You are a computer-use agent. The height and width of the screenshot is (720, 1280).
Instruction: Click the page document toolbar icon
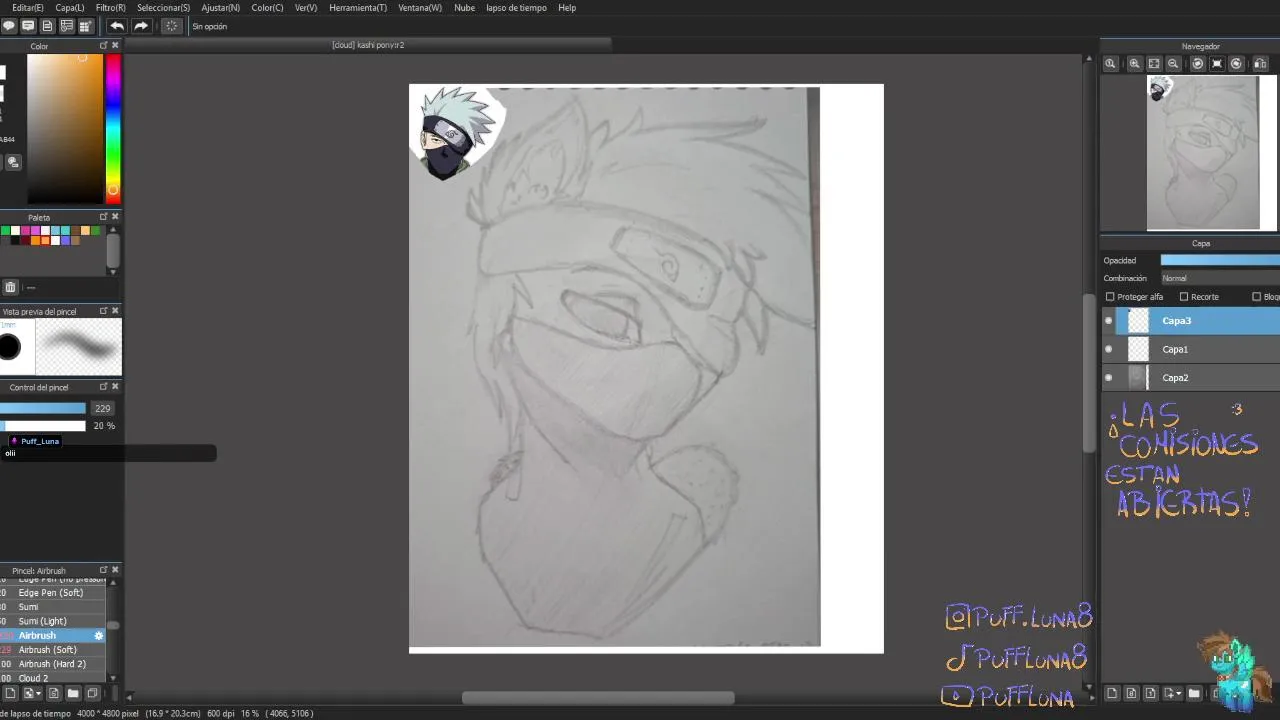(x=47, y=26)
